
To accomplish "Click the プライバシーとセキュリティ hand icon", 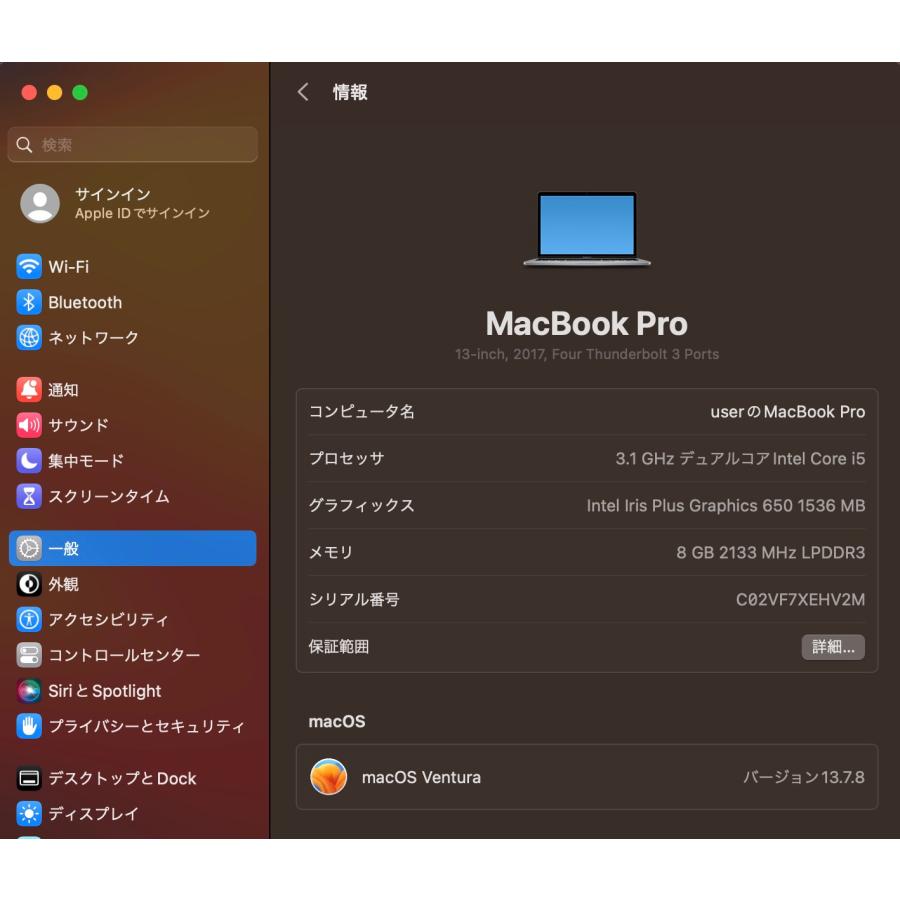I will pyautogui.click(x=29, y=726).
